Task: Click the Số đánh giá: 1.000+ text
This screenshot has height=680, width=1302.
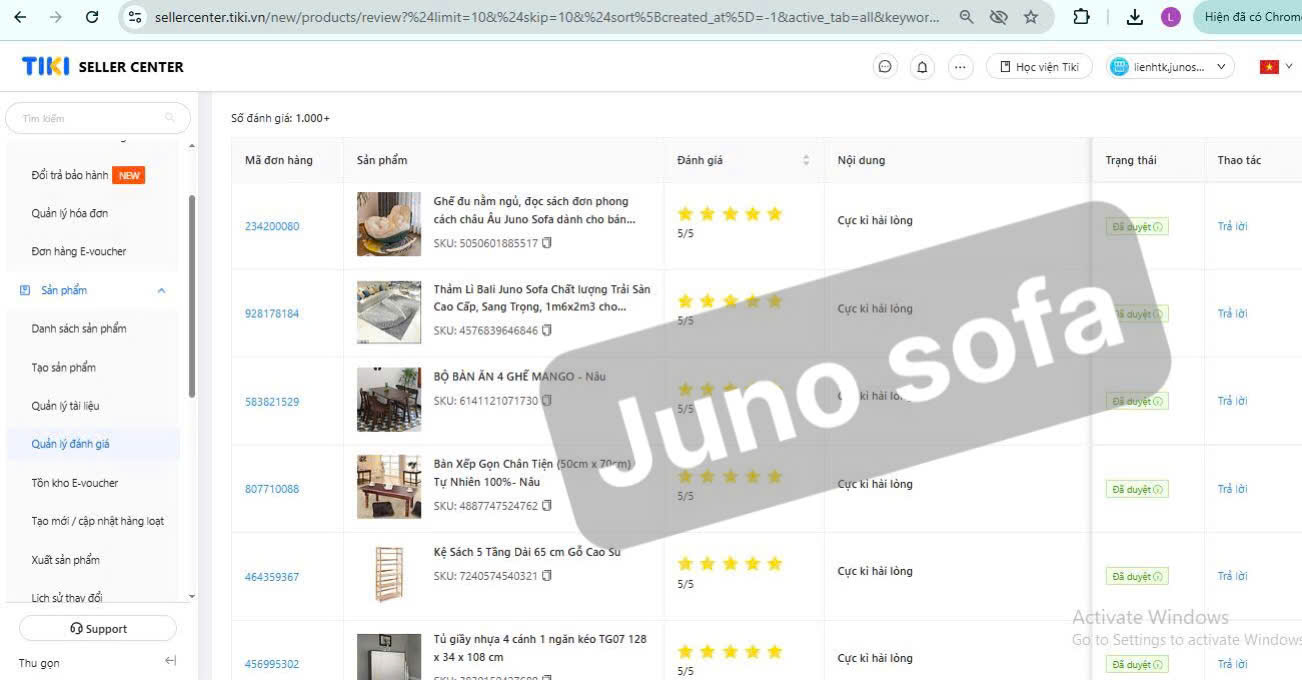Action: (280, 118)
